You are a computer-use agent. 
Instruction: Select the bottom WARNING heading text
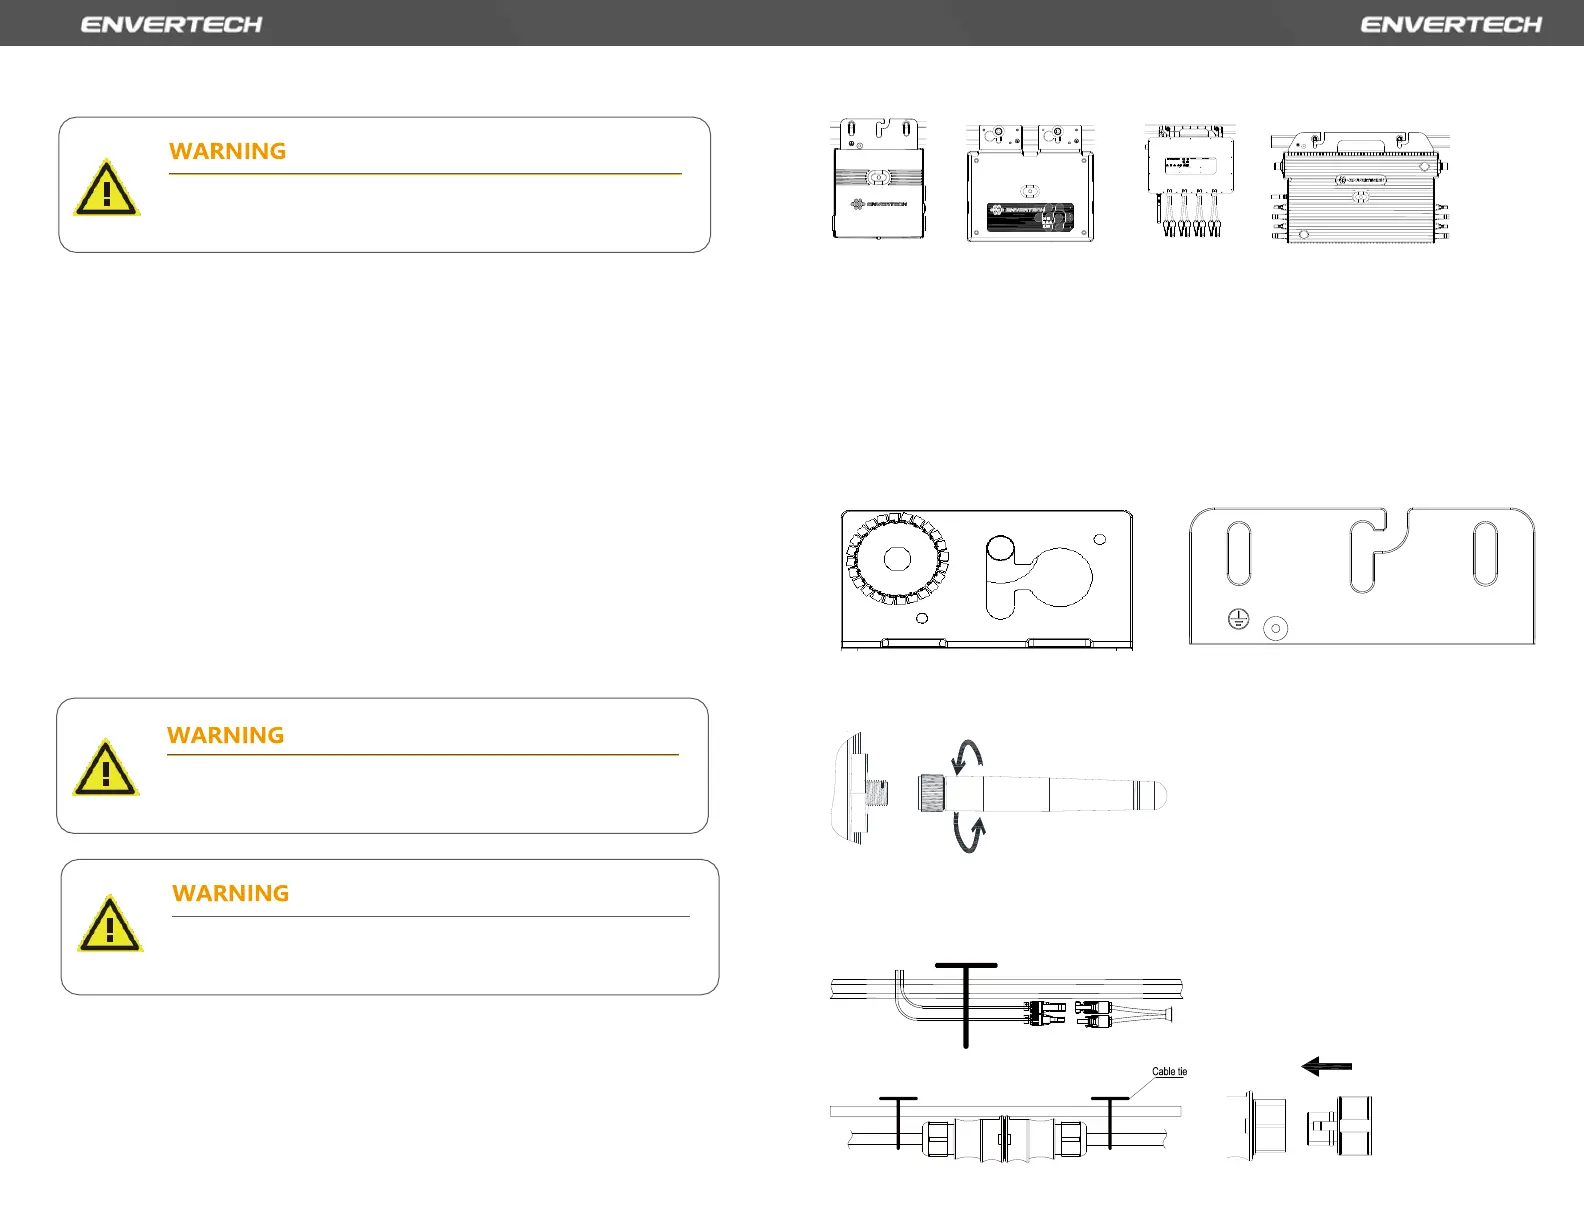click(231, 893)
